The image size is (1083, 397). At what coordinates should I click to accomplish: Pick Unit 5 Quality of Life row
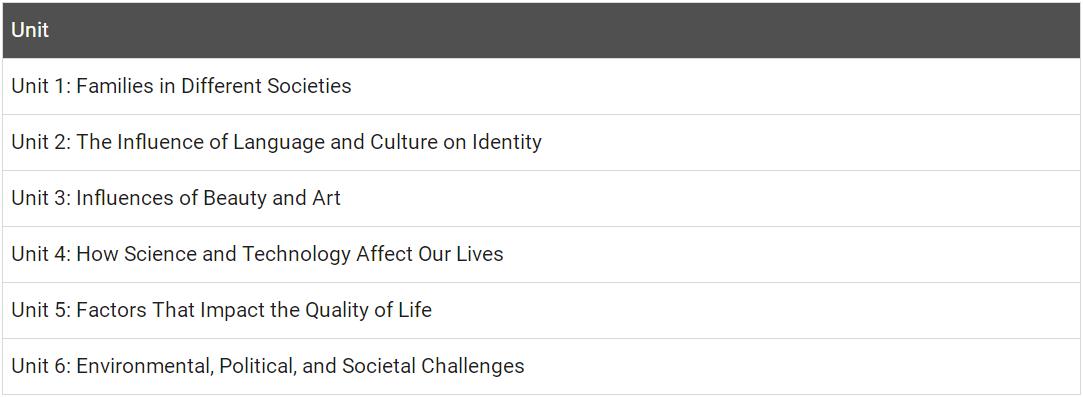coord(542,310)
